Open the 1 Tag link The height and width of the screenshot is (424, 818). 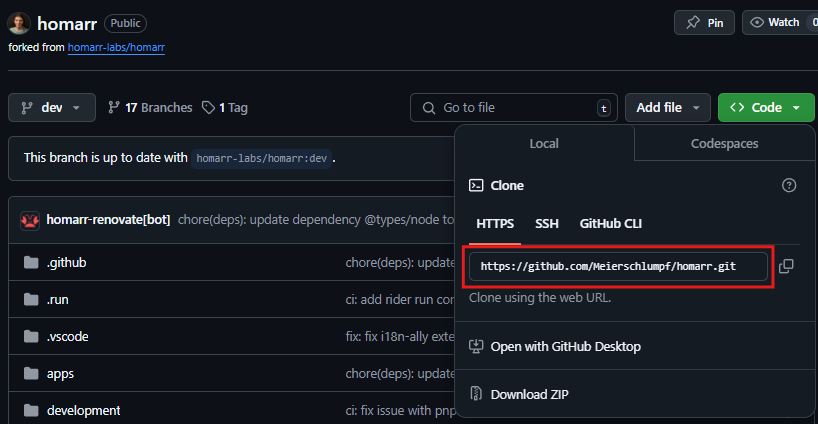coord(225,107)
